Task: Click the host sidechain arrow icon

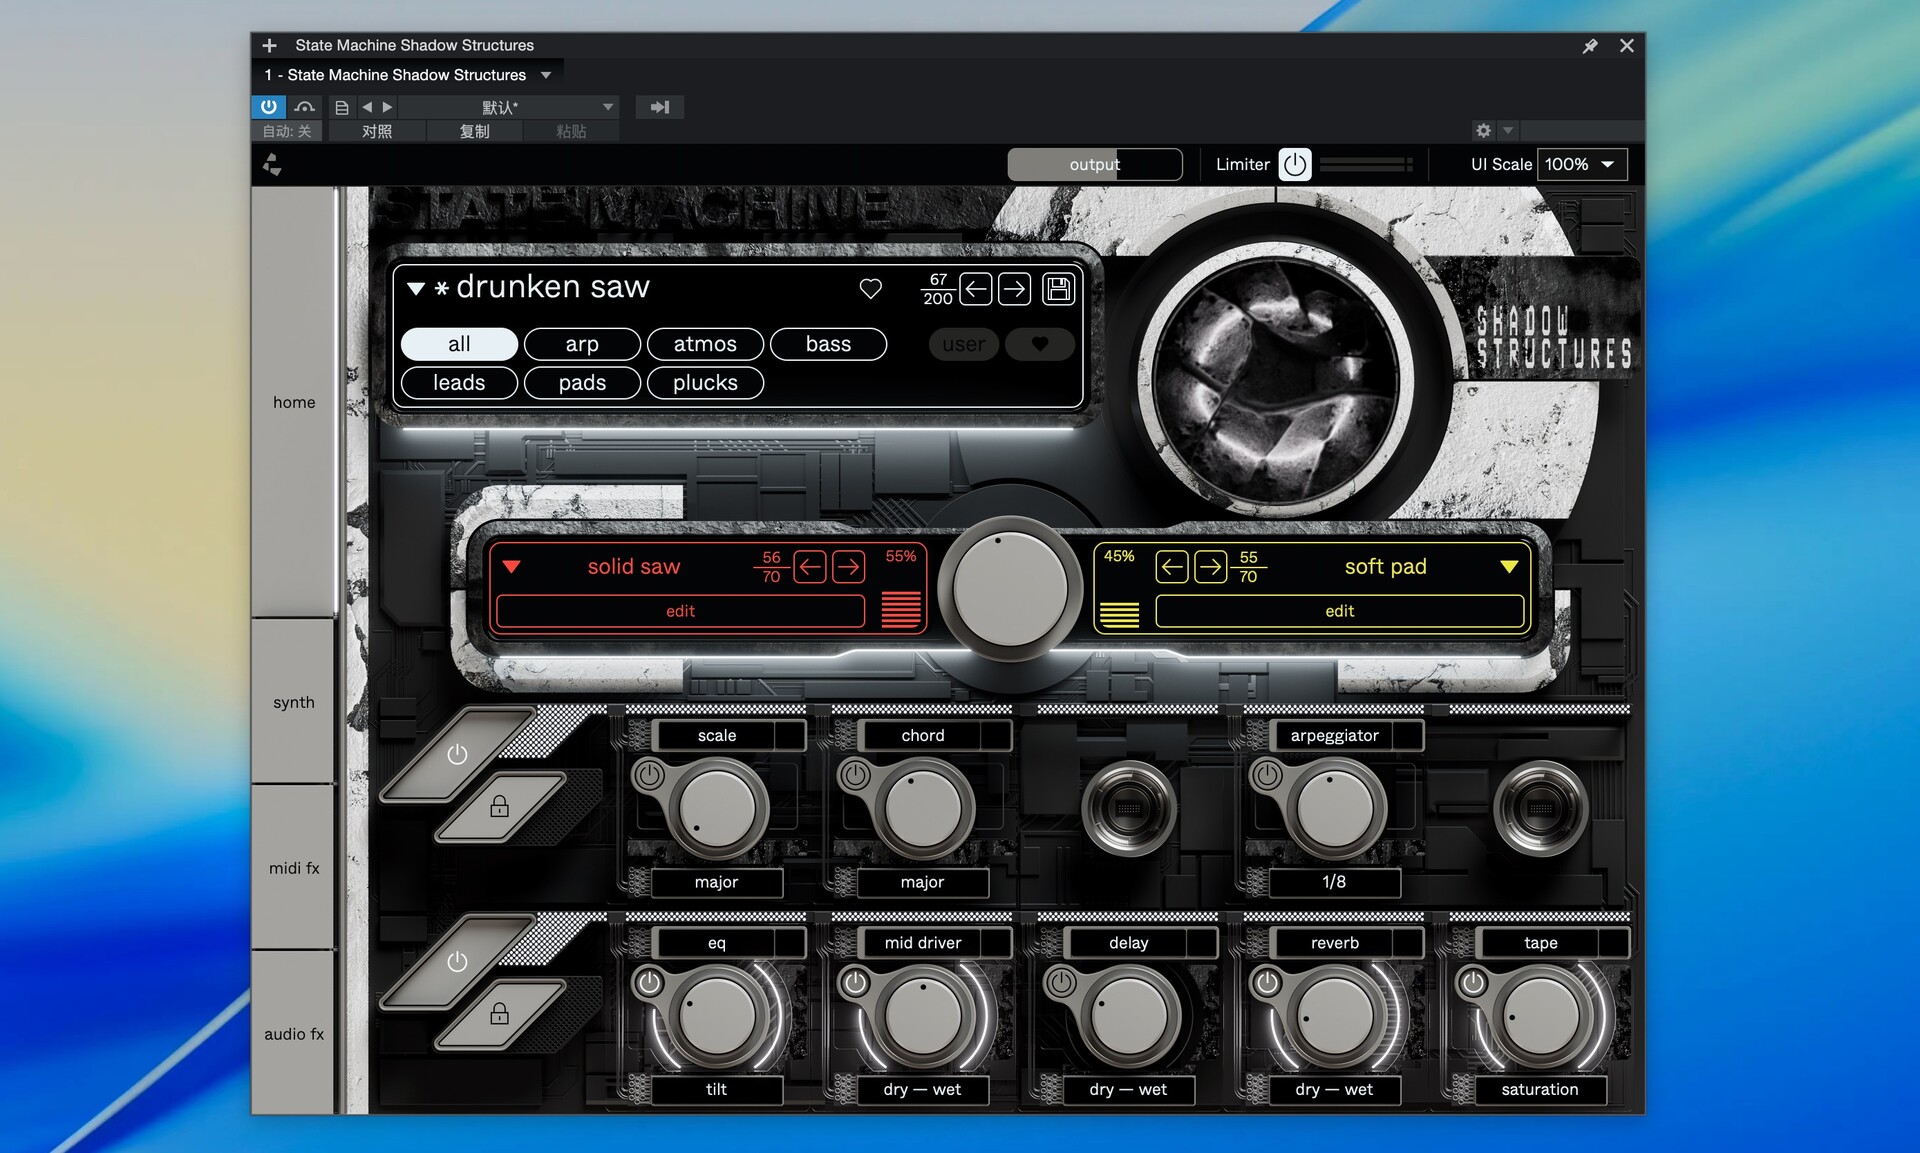Action: click(660, 107)
